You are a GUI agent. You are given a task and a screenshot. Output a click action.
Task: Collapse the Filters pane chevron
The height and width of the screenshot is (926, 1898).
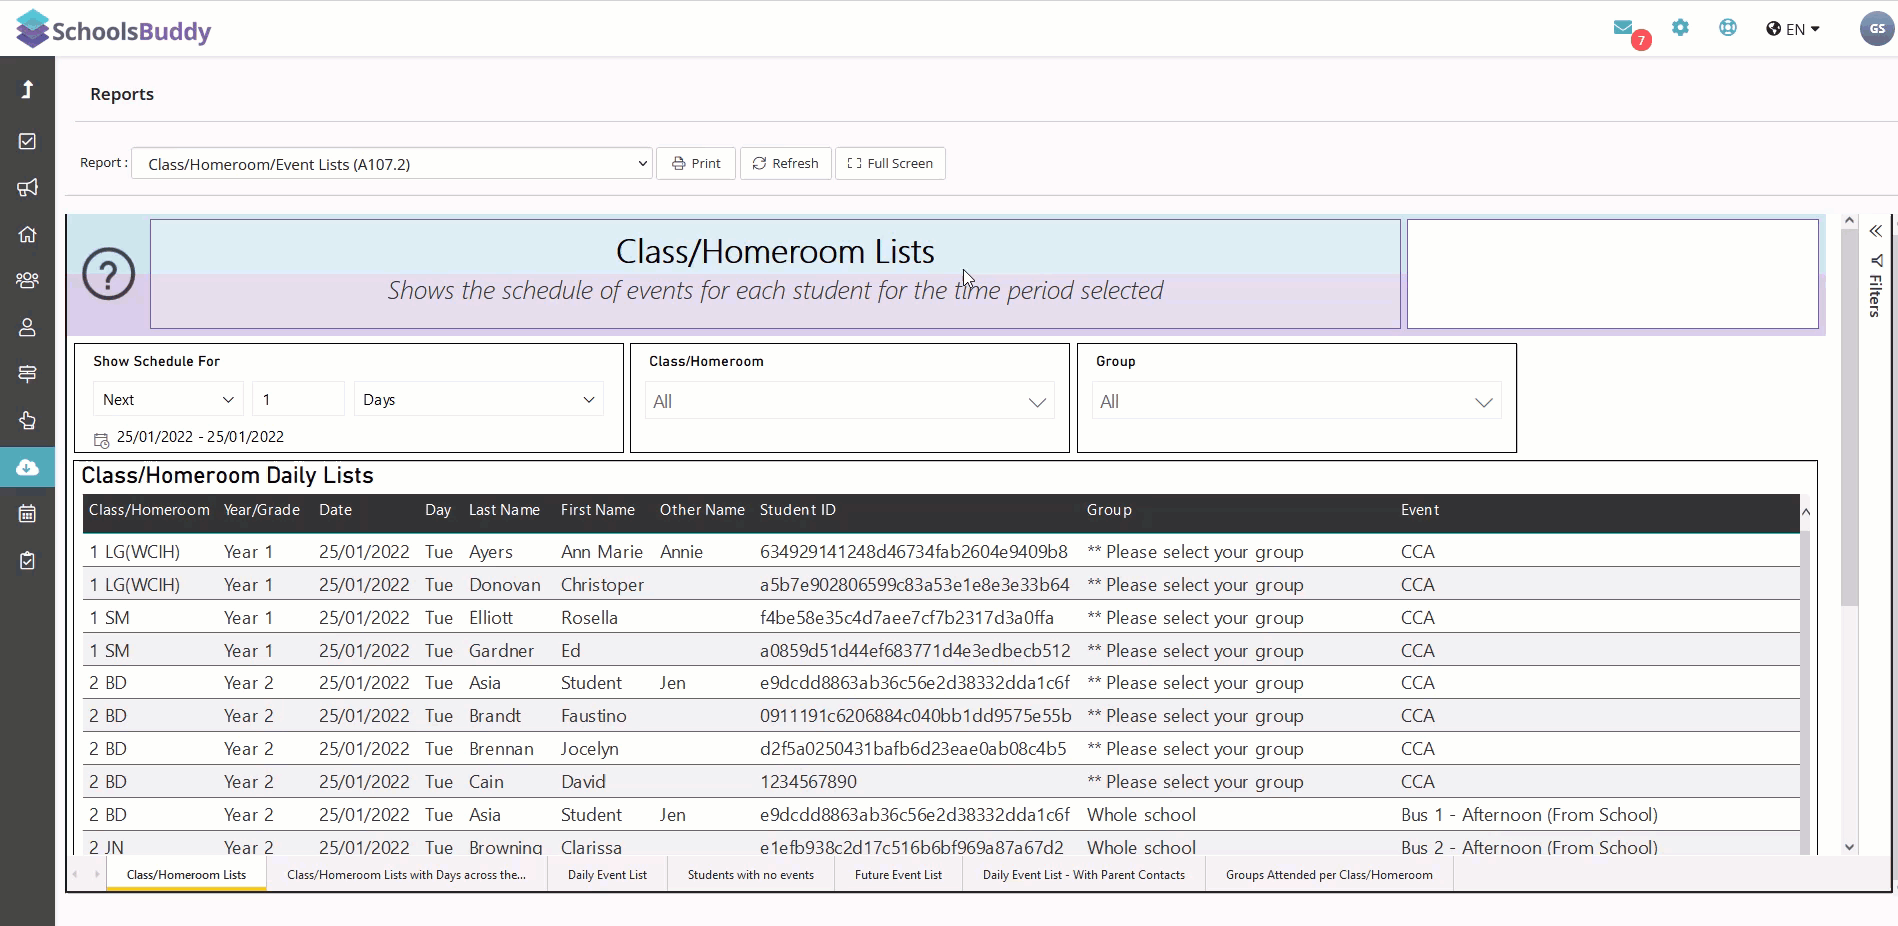click(x=1876, y=231)
